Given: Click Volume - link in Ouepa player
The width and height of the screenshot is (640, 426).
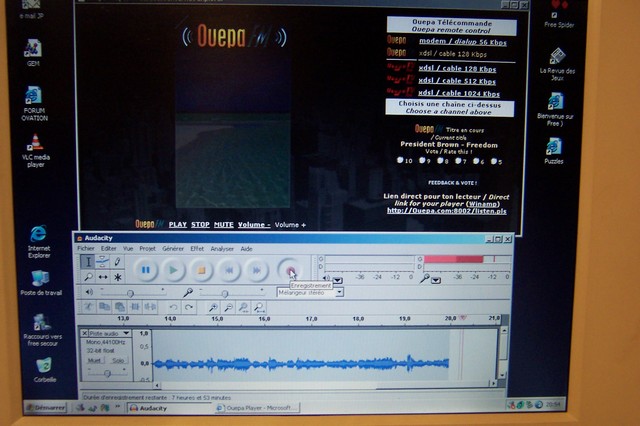Looking at the screenshot, I should tap(254, 225).
